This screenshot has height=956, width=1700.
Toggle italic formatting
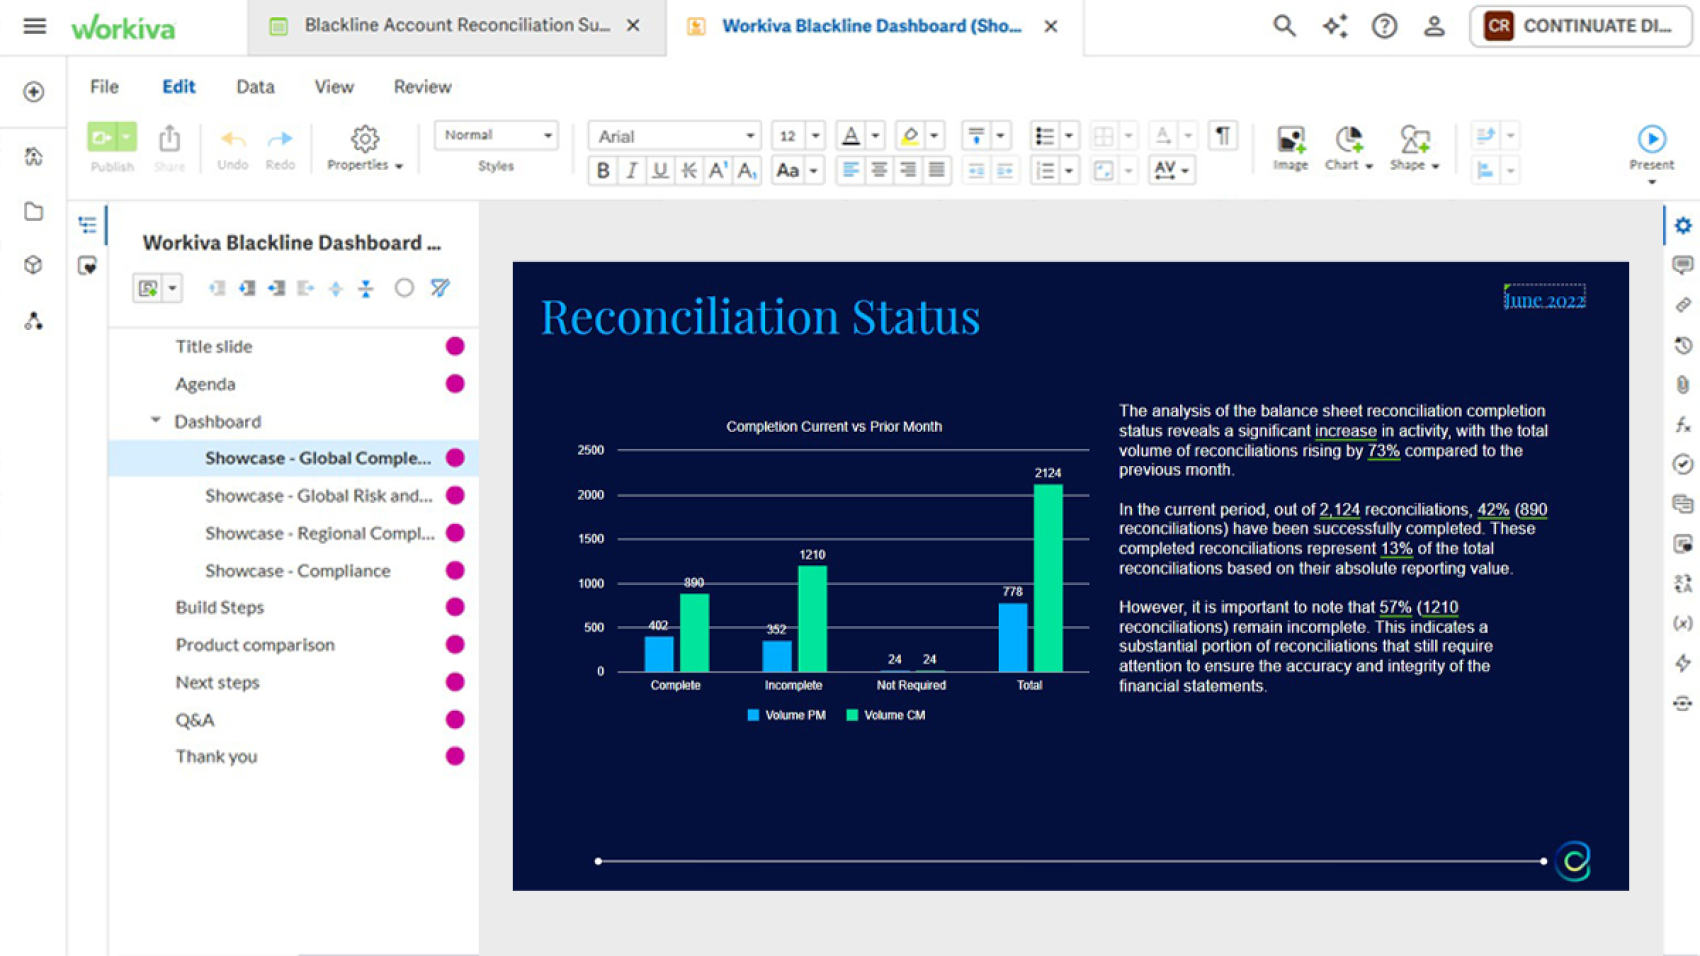tap(631, 171)
